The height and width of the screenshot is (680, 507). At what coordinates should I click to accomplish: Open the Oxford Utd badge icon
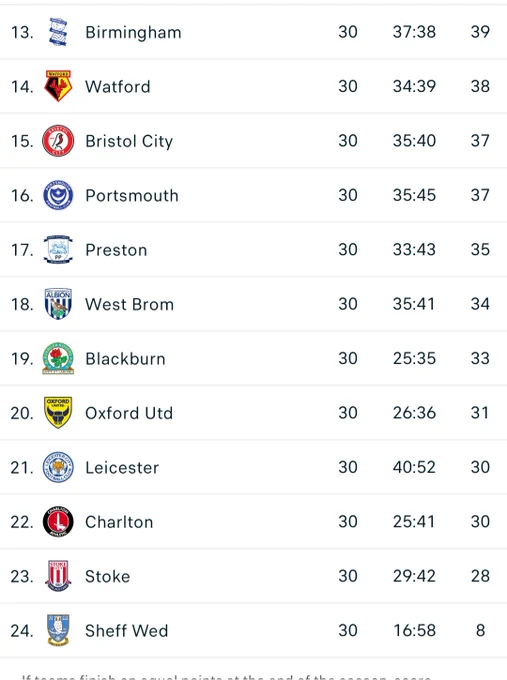(58, 412)
